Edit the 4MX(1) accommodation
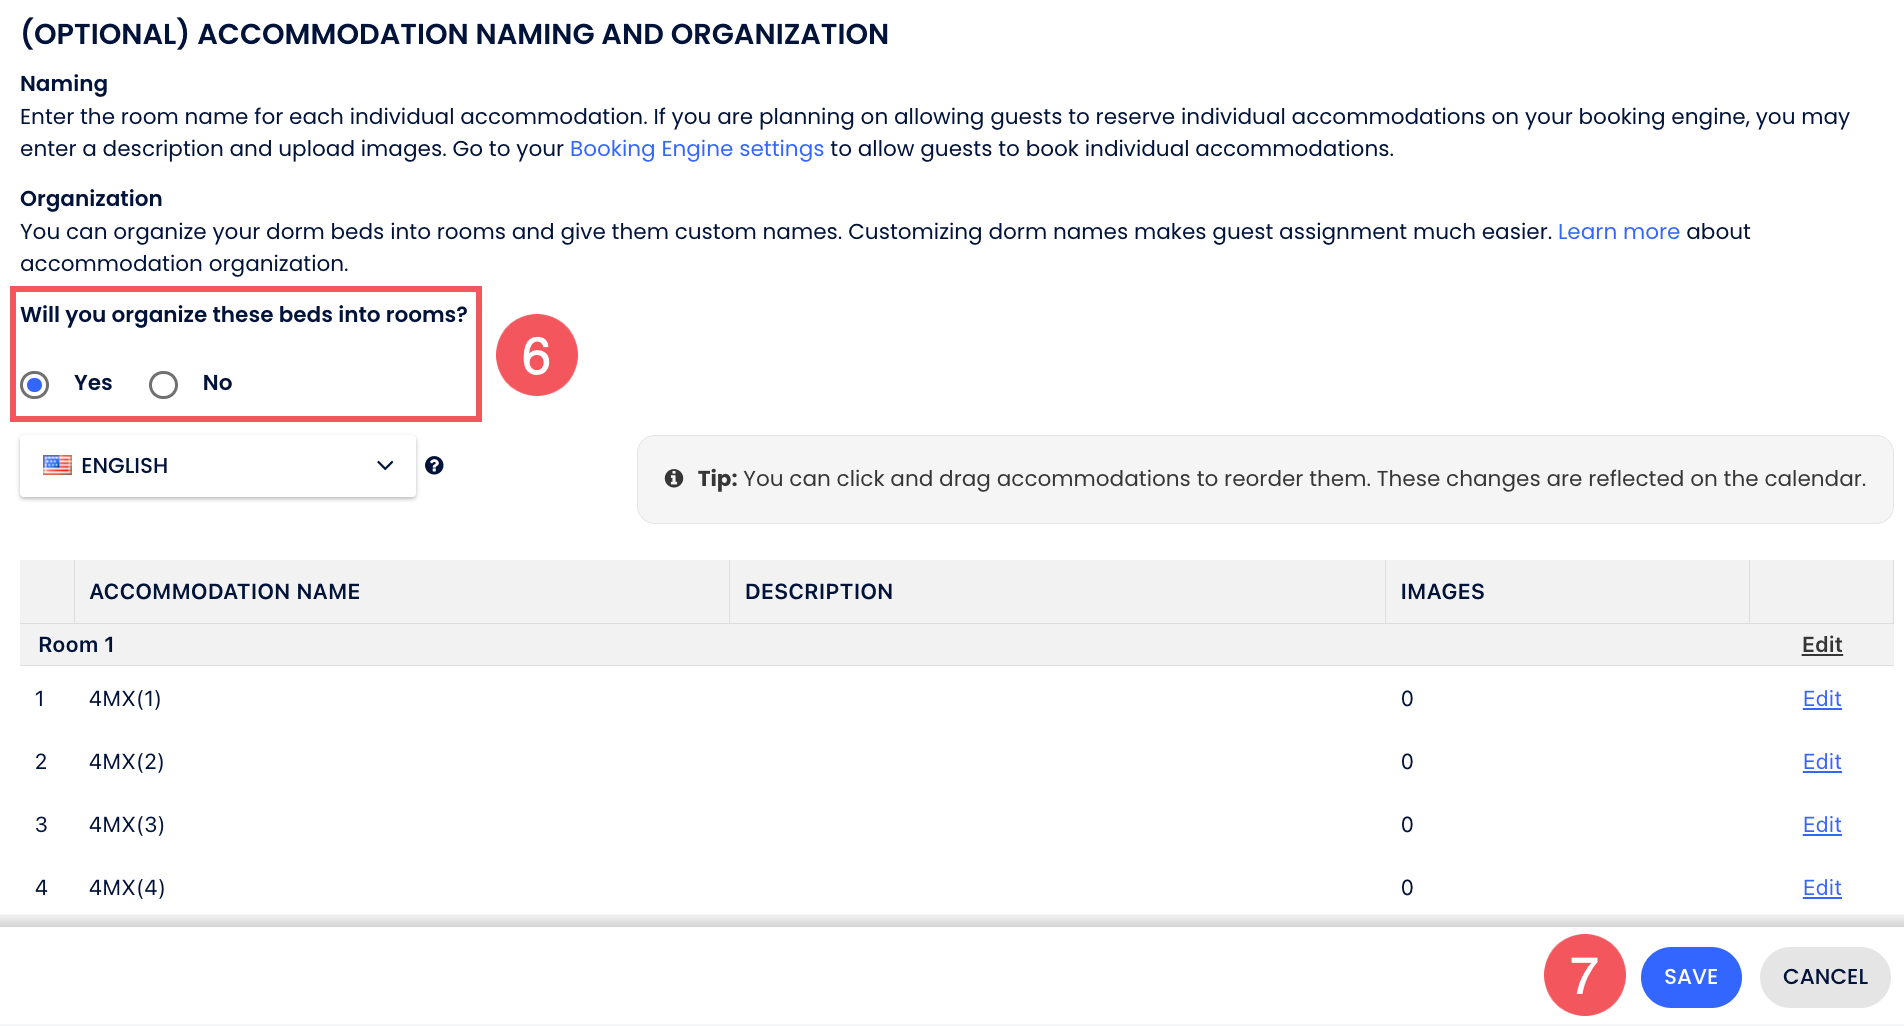Image resolution: width=1904 pixels, height=1026 pixels. point(1821,699)
